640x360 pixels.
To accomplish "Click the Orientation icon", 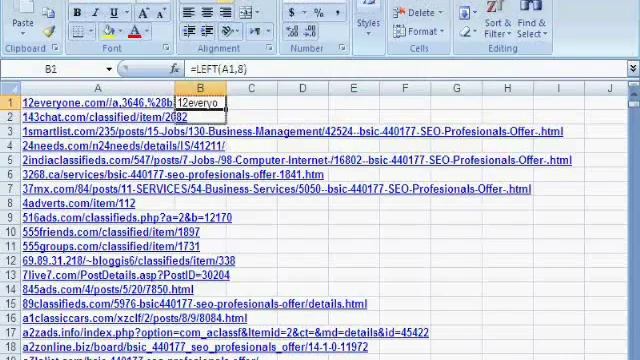I will (227, 31).
